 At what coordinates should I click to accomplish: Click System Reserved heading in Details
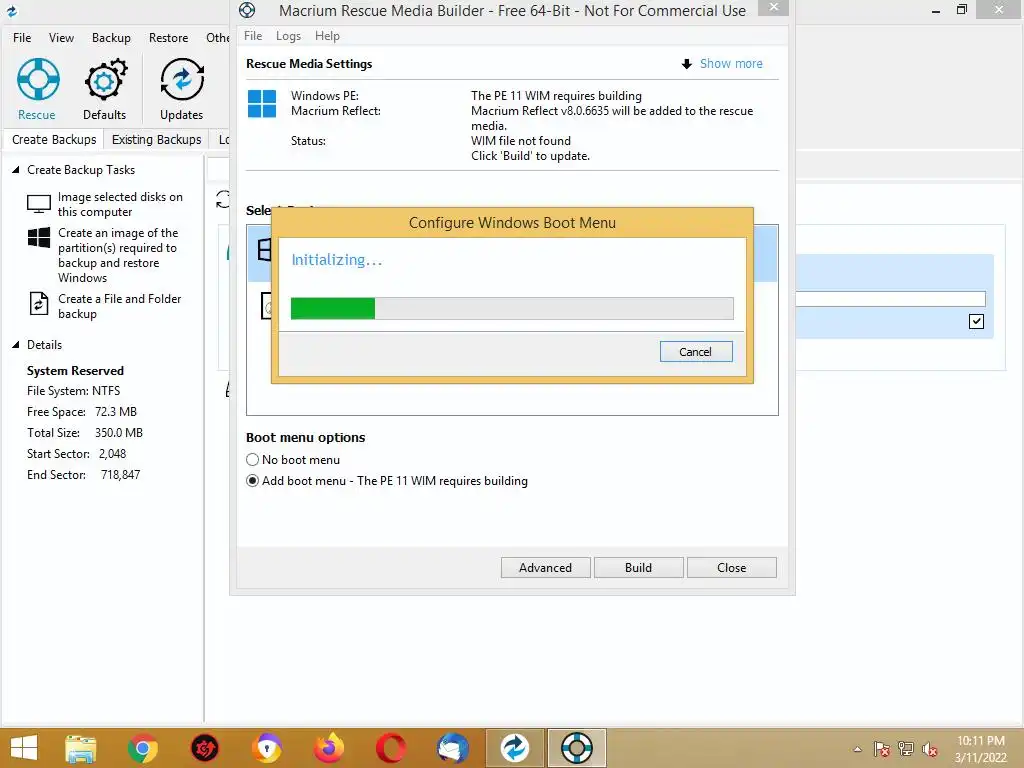pyautogui.click(x=75, y=371)
